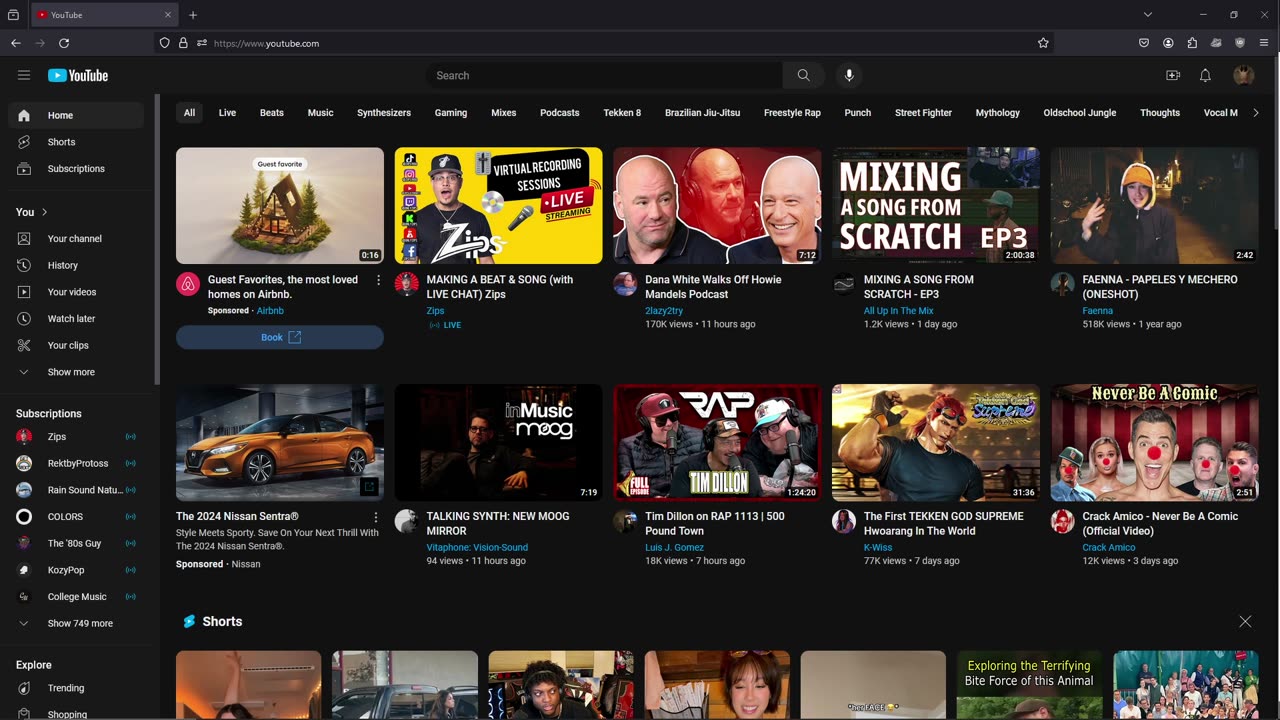Open Firefox application menu
Image resolution: width=1280 pixels, height=720 pixels.
coord(1264,43)
